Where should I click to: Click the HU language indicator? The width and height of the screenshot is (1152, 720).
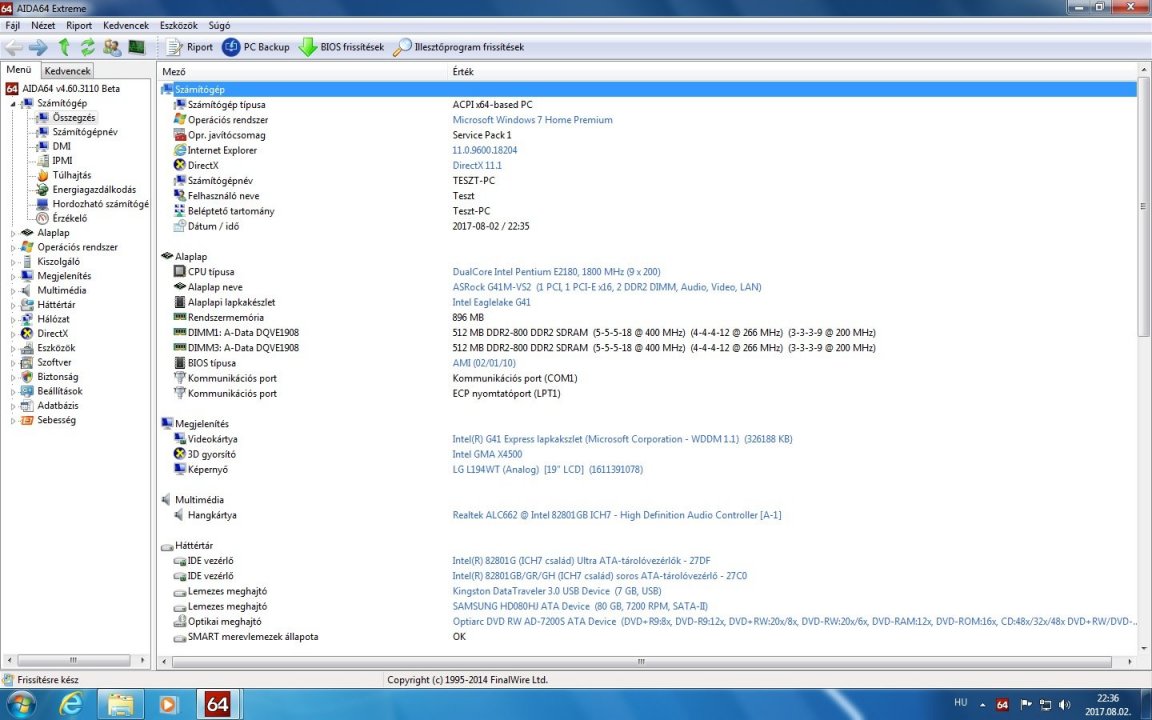pyautogui.click(x=960, y=703)
